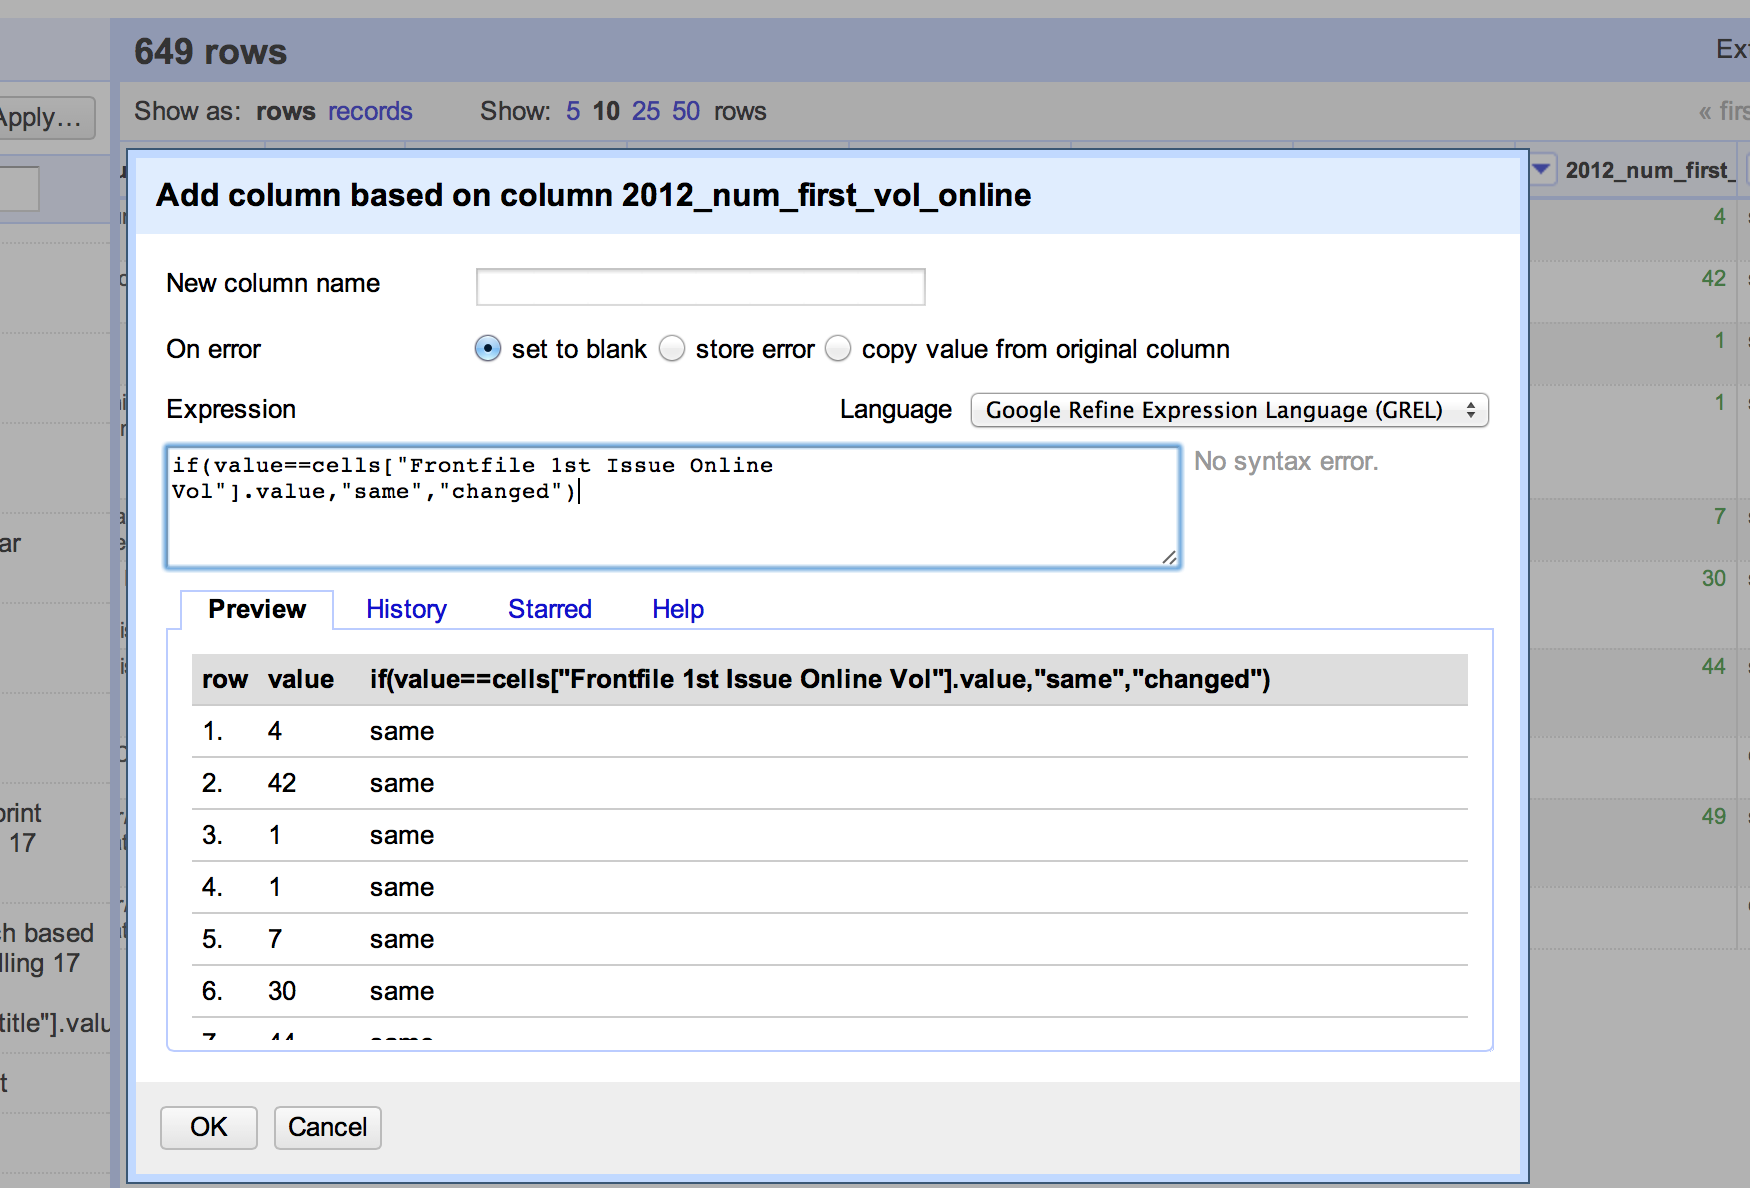Screen dimensions: 1750x1188
Task: Click the '649 rows' heading
Action: (211, 52)
